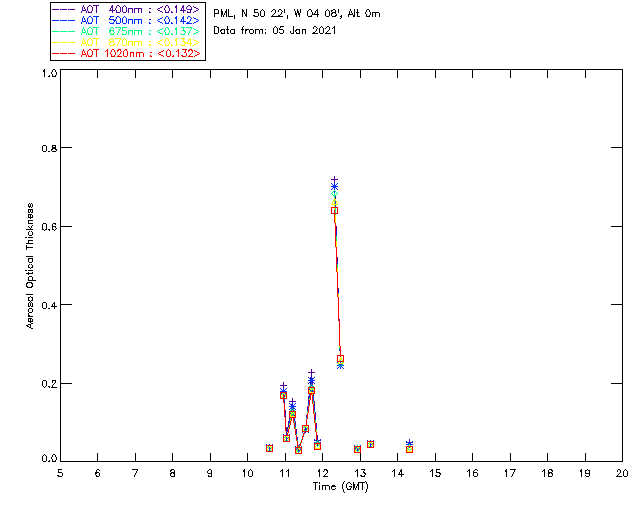Click the x-axis label 8
Viewport: 640px width, 512px height.
[x=173, y=473]
